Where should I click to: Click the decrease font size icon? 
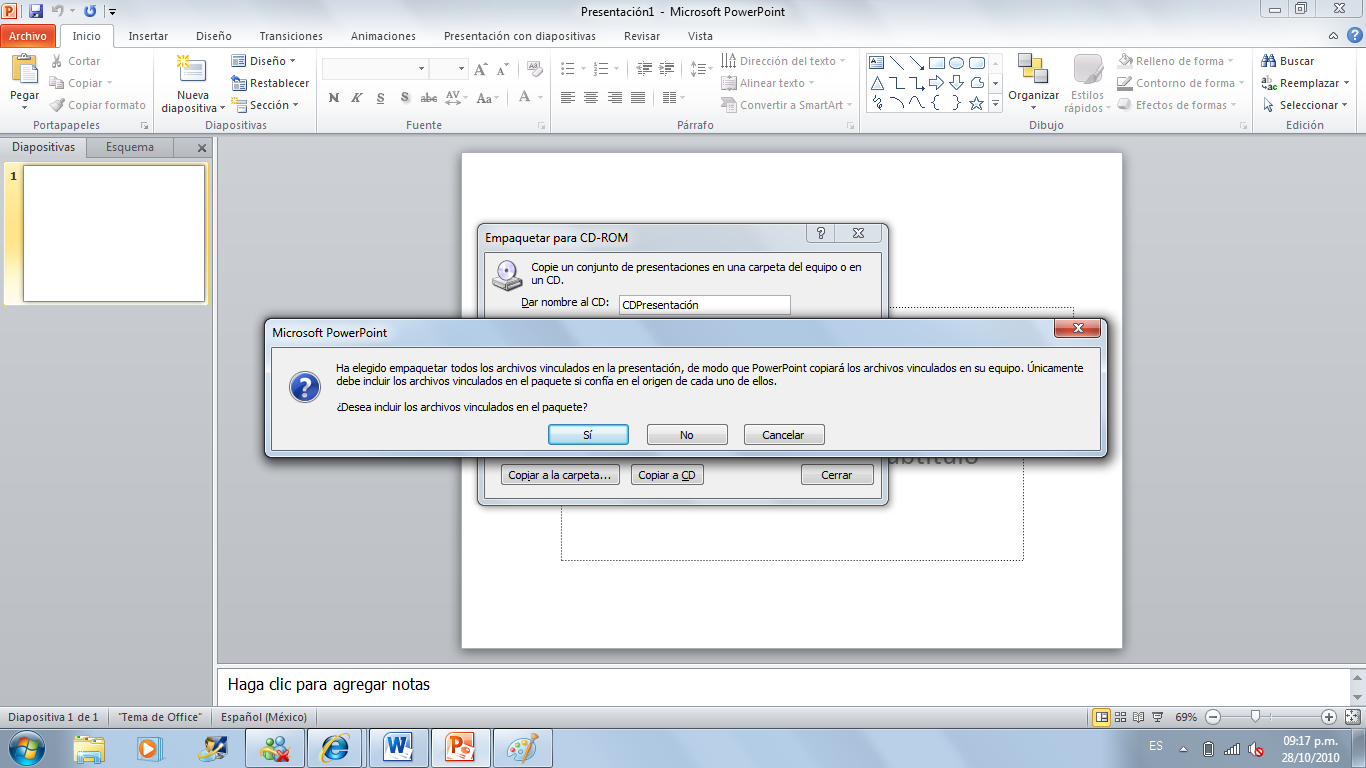click(502, 70)
